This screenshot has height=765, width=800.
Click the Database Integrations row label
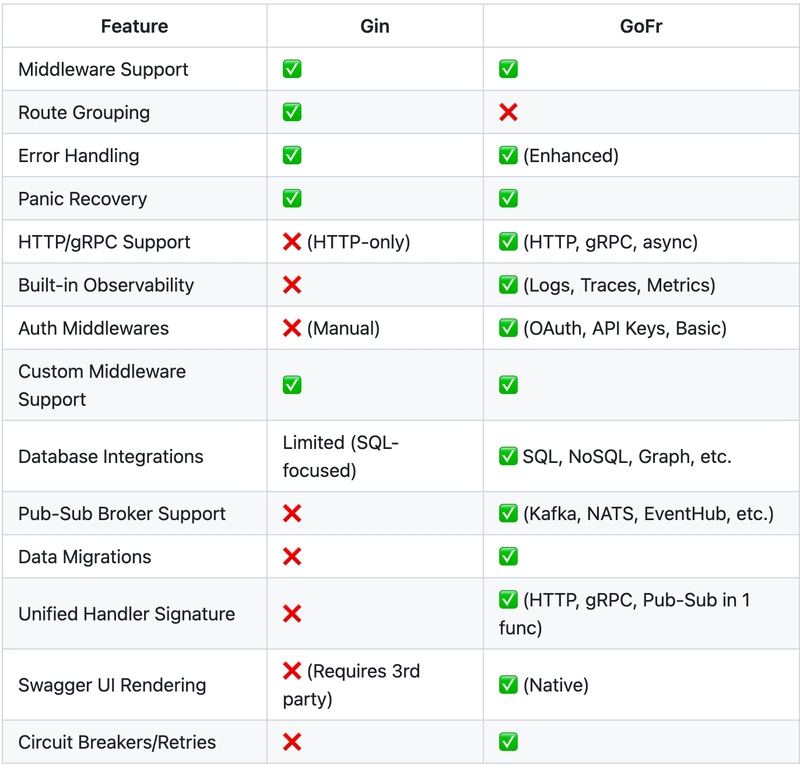(x=111, y=456)
